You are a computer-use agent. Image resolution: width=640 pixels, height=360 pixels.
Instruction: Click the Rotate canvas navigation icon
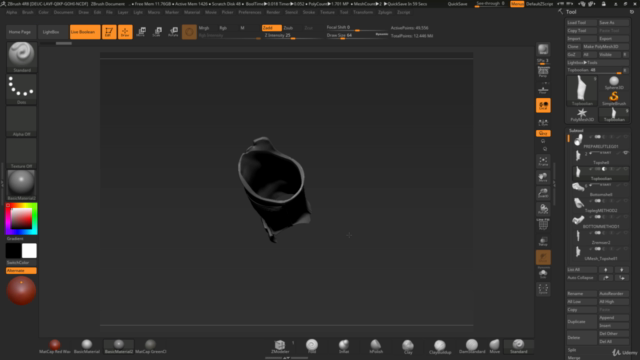[543, 209]
